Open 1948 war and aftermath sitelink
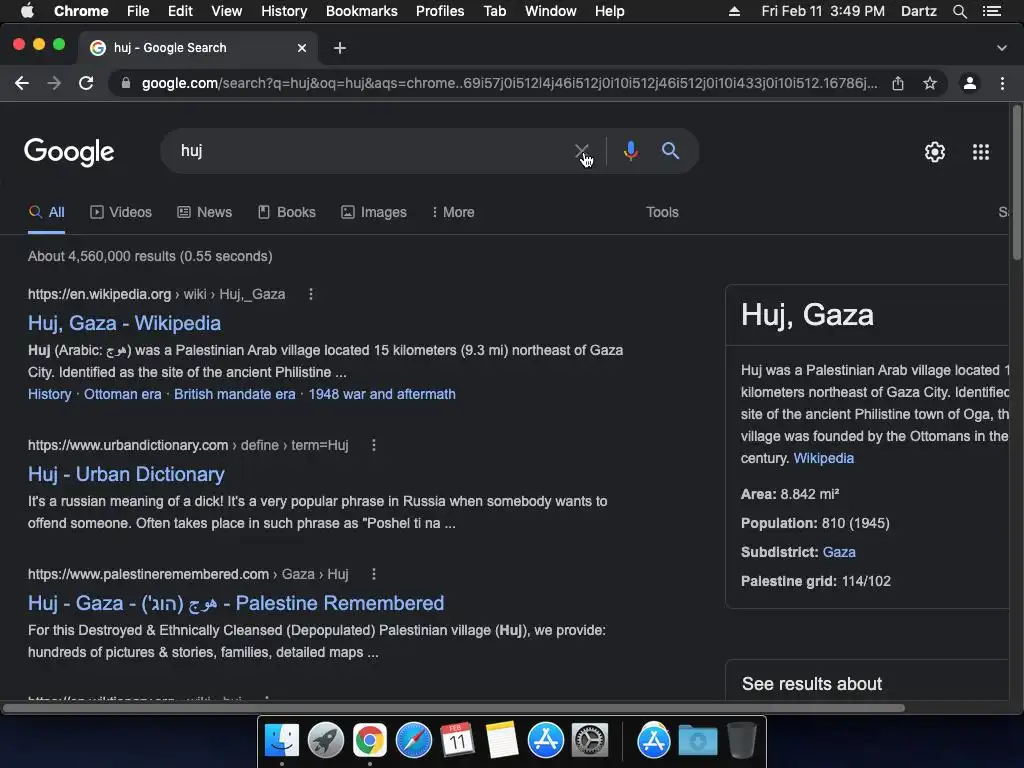The image size is (1024, 768). [382, 394]
